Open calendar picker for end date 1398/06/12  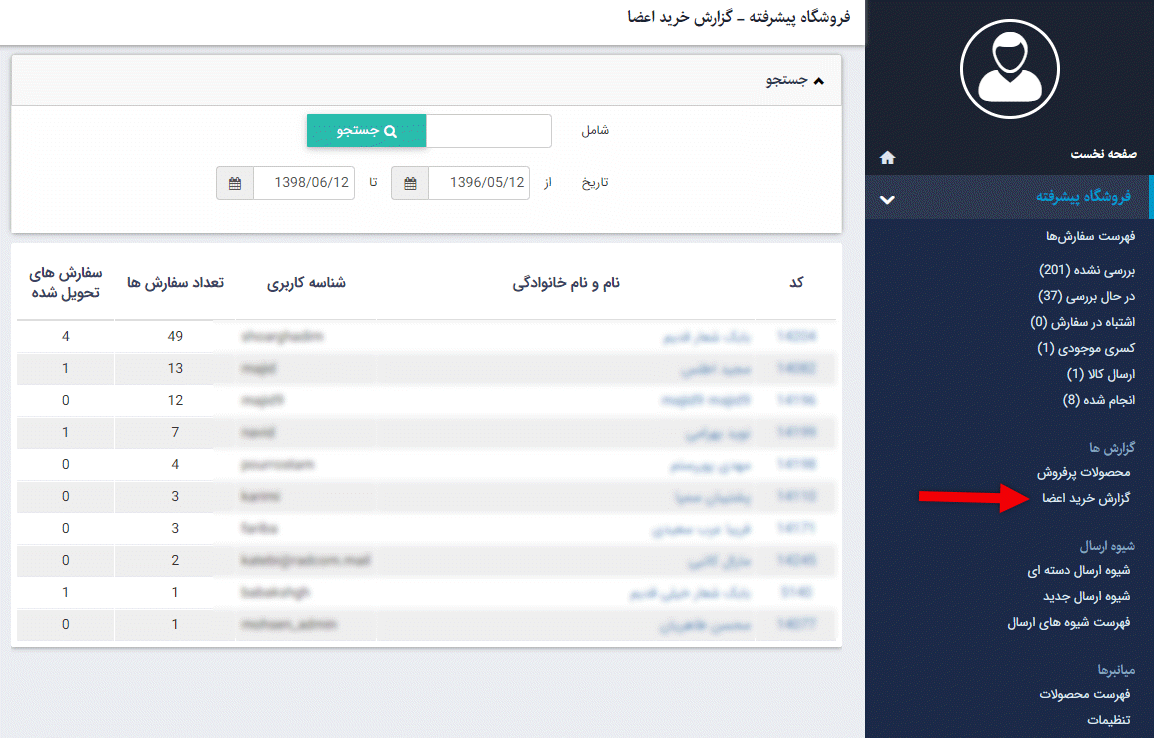235,183
